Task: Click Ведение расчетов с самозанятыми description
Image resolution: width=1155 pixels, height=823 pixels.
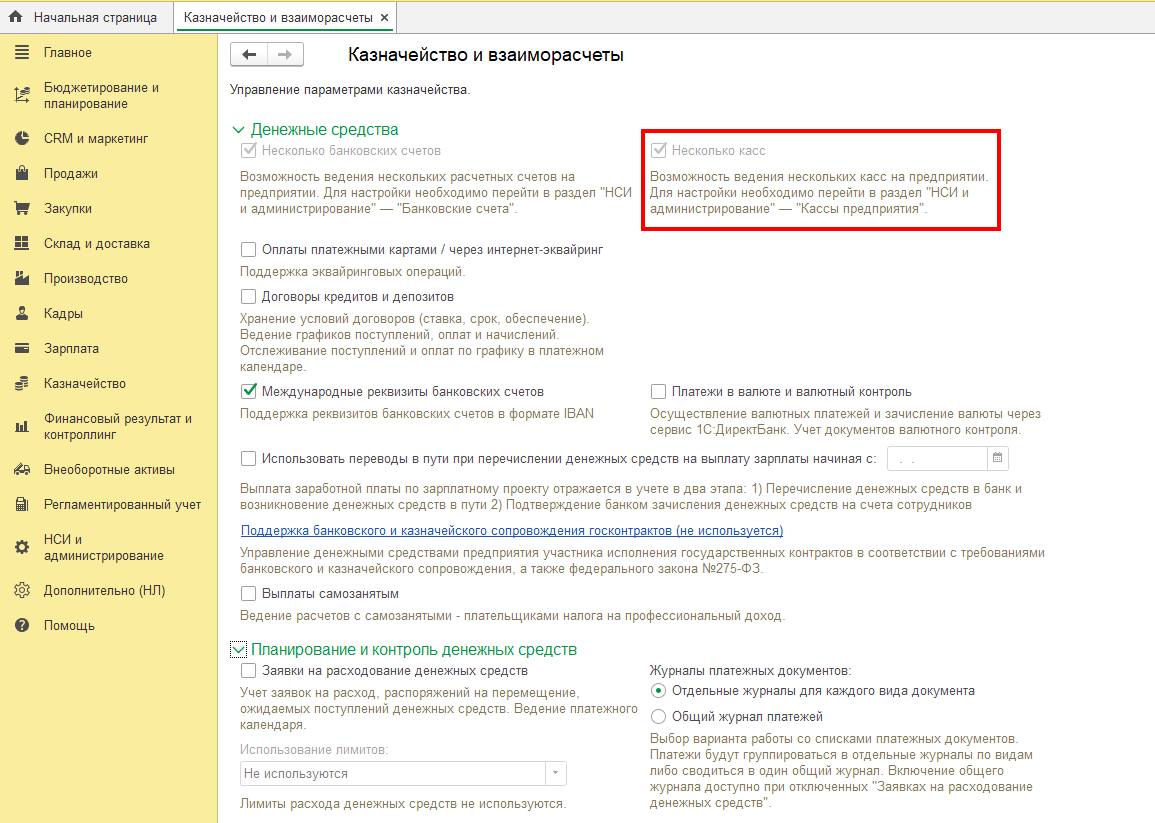Action: 513,615
